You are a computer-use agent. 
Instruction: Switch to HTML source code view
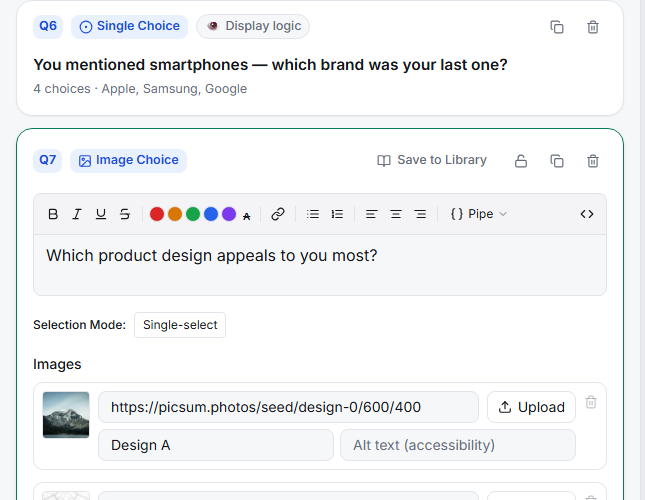(587, 214)
